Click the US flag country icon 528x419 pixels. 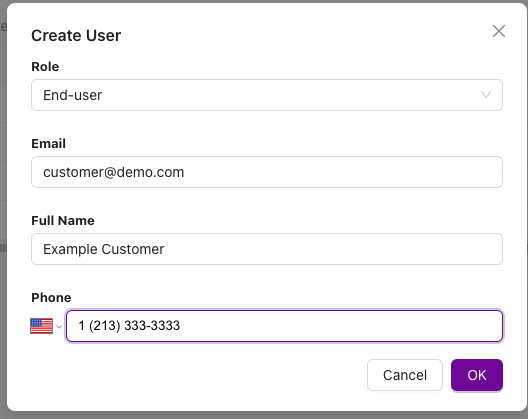[x=41, y=326]
